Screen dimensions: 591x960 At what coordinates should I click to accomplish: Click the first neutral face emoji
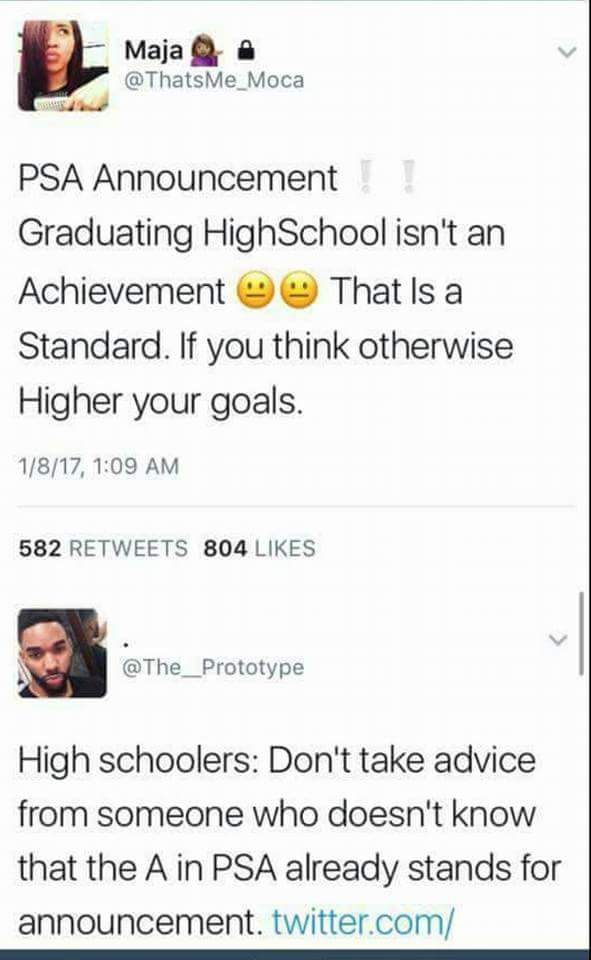[x=257, y=291]
